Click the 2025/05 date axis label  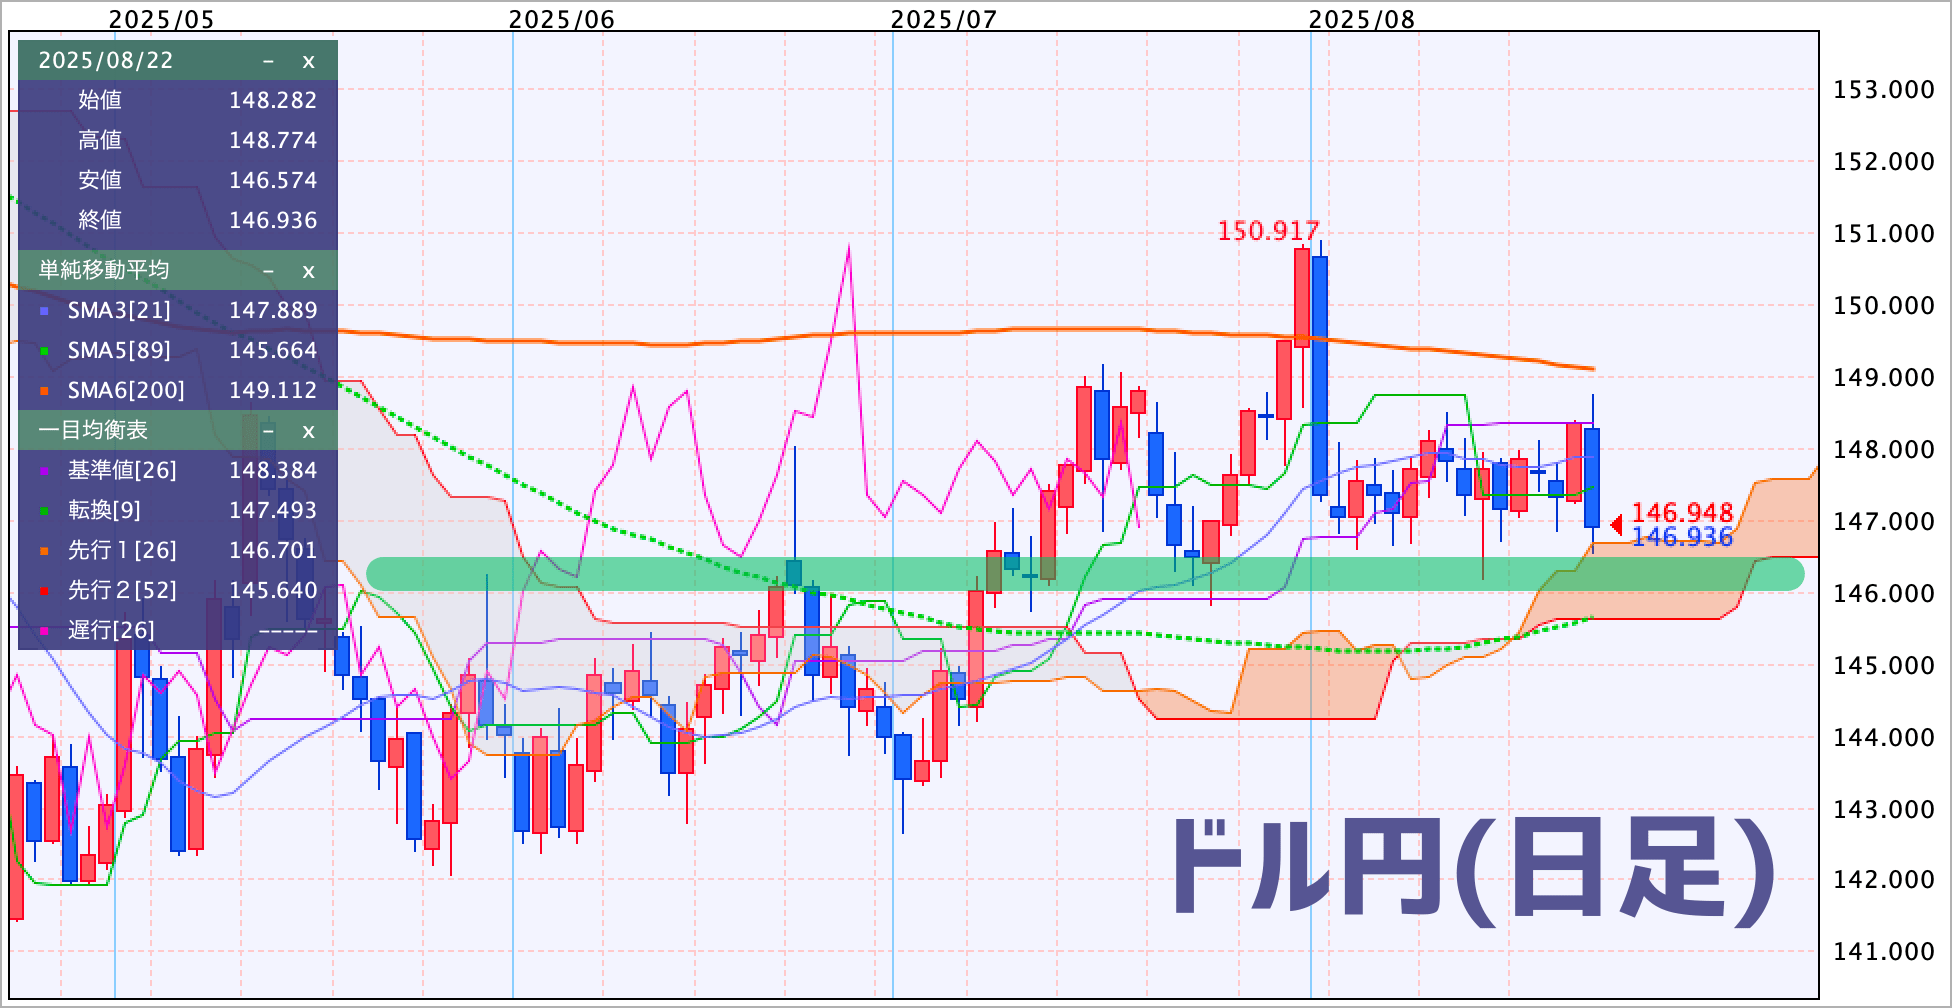click(161, 19)
